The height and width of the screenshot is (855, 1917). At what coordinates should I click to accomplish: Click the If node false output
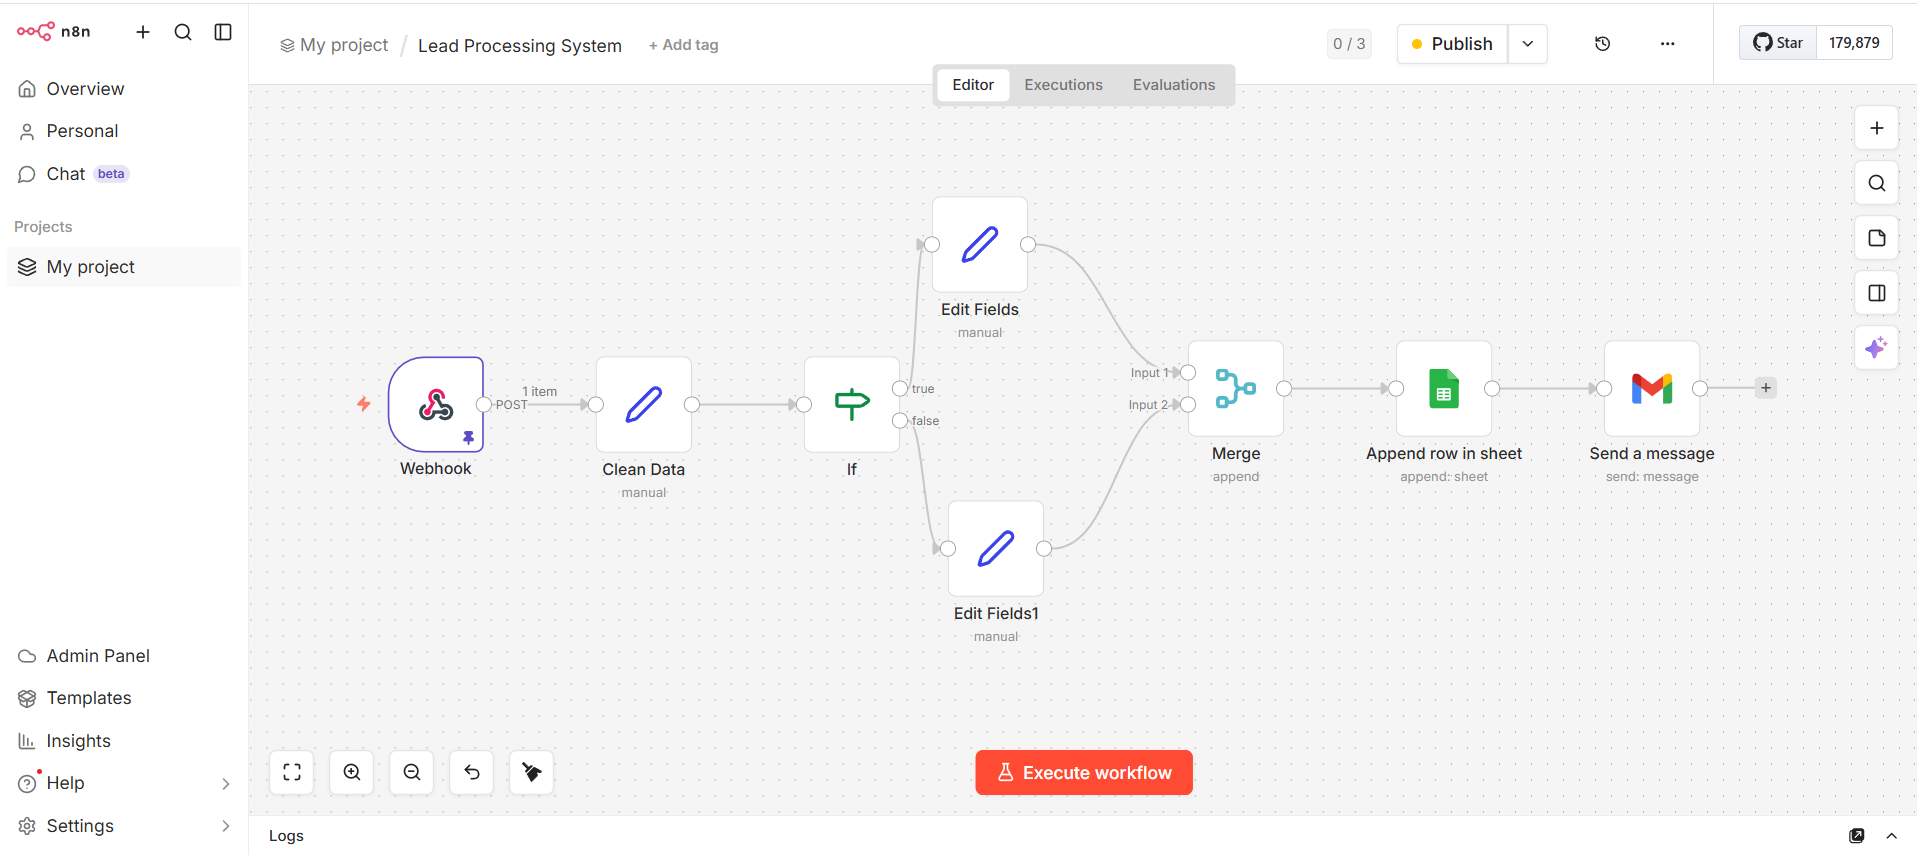(900, 420)
